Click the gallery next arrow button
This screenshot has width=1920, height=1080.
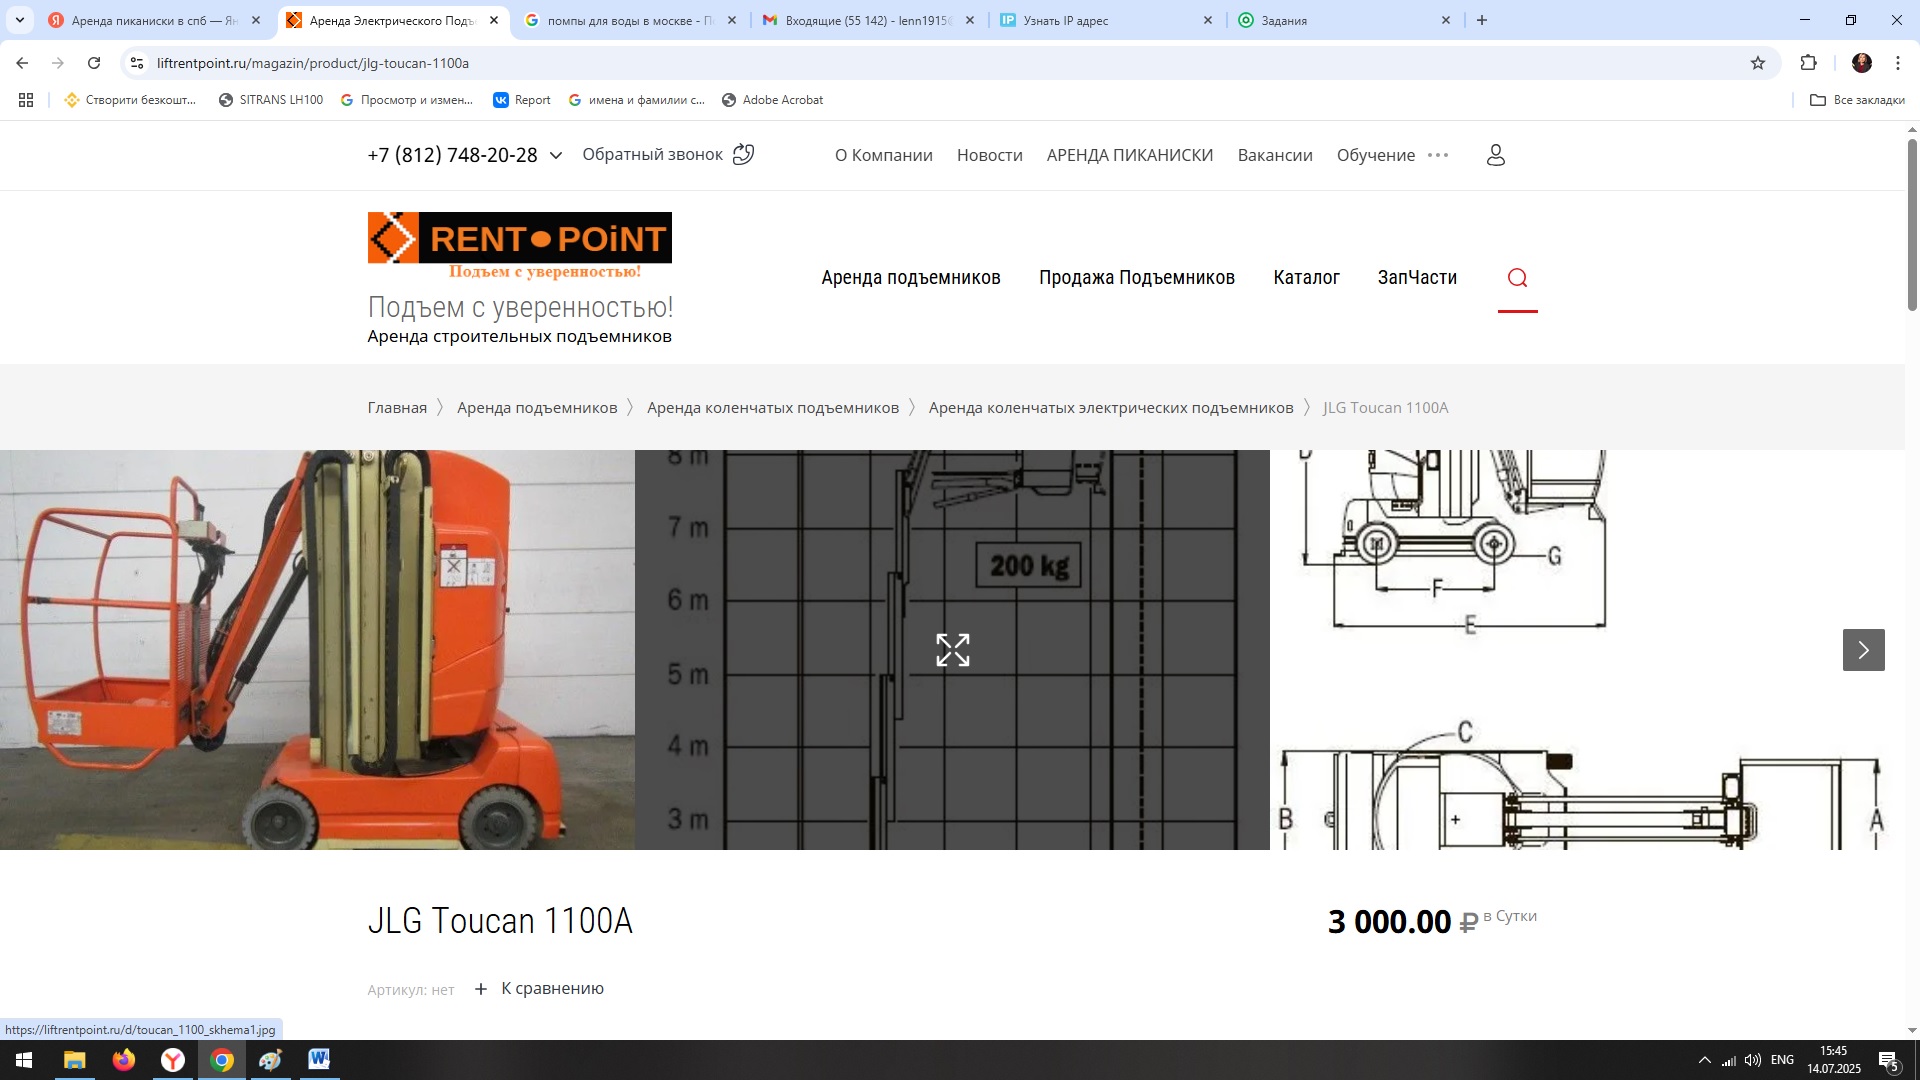point(1863,650)
